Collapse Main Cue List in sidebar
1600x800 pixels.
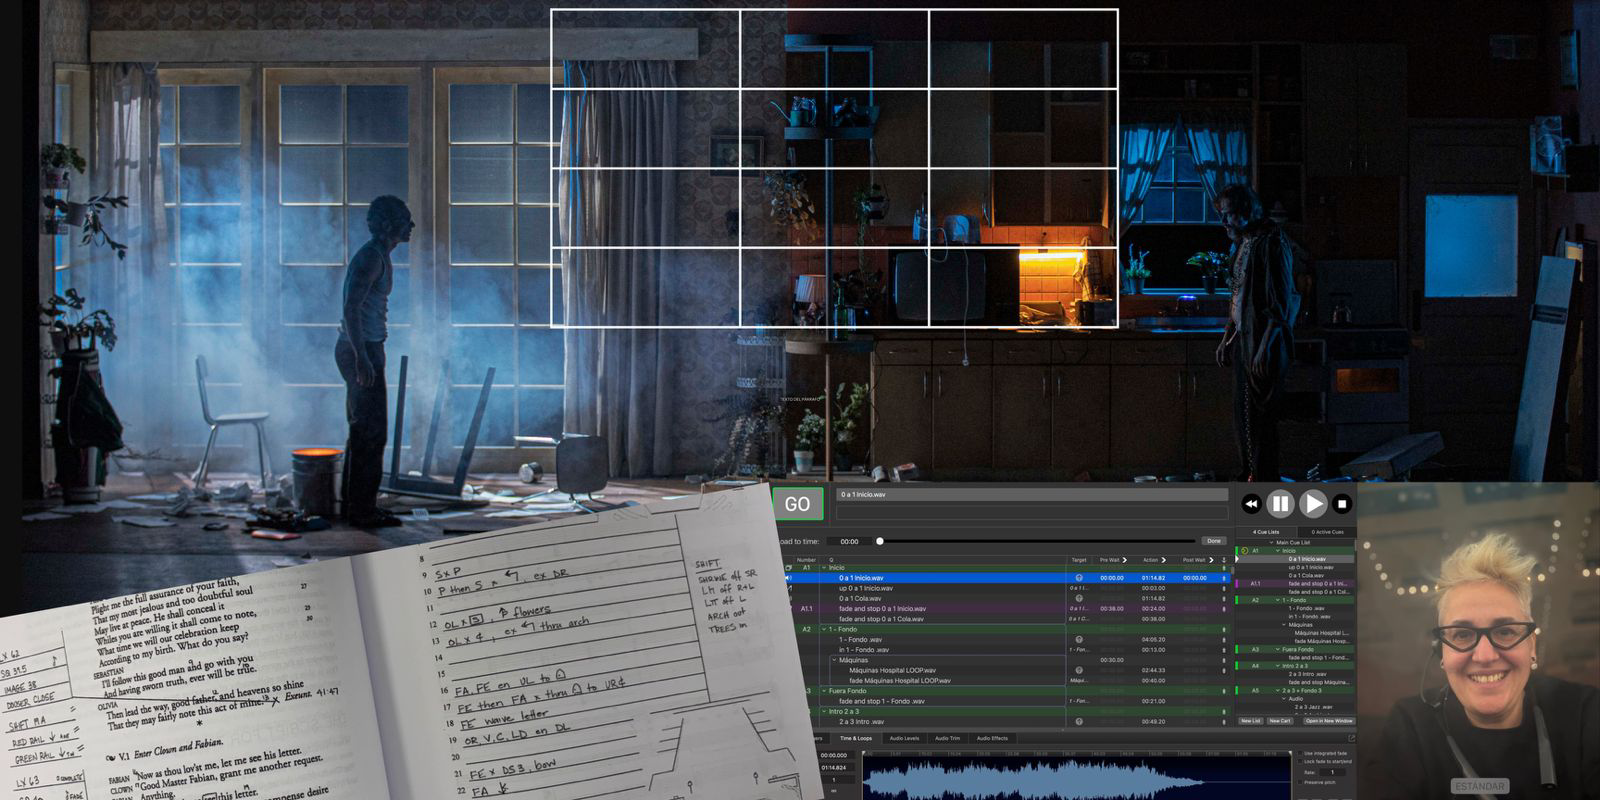point(1271,542)
